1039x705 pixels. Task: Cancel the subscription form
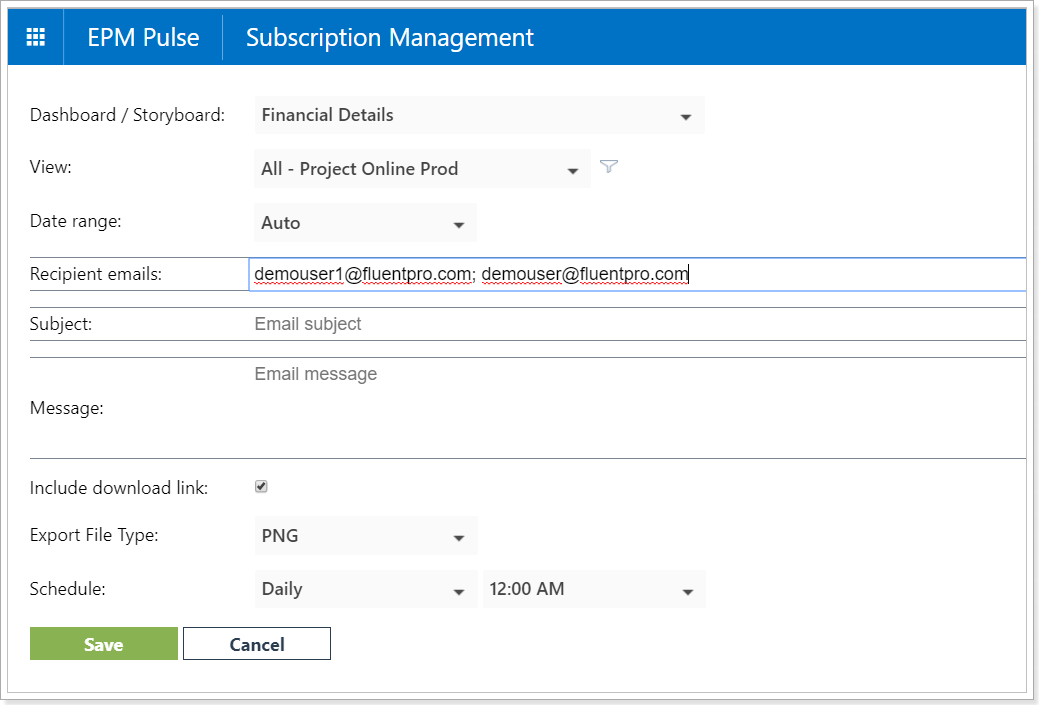coord(257,644)
